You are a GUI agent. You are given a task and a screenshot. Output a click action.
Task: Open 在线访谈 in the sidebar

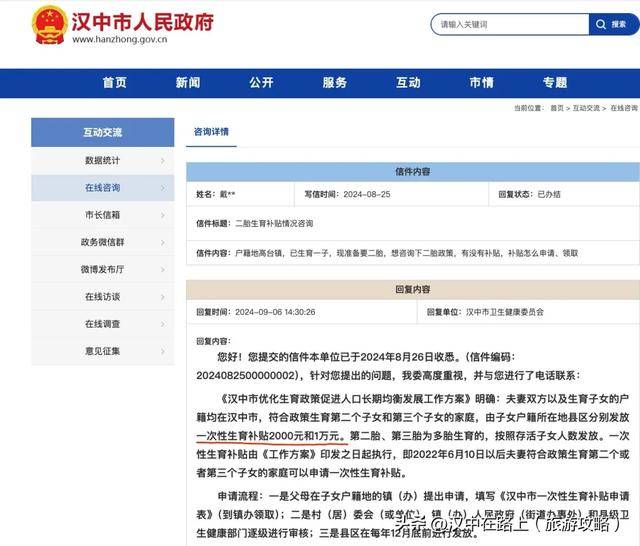pyautogui.click(x=102, y=297)
